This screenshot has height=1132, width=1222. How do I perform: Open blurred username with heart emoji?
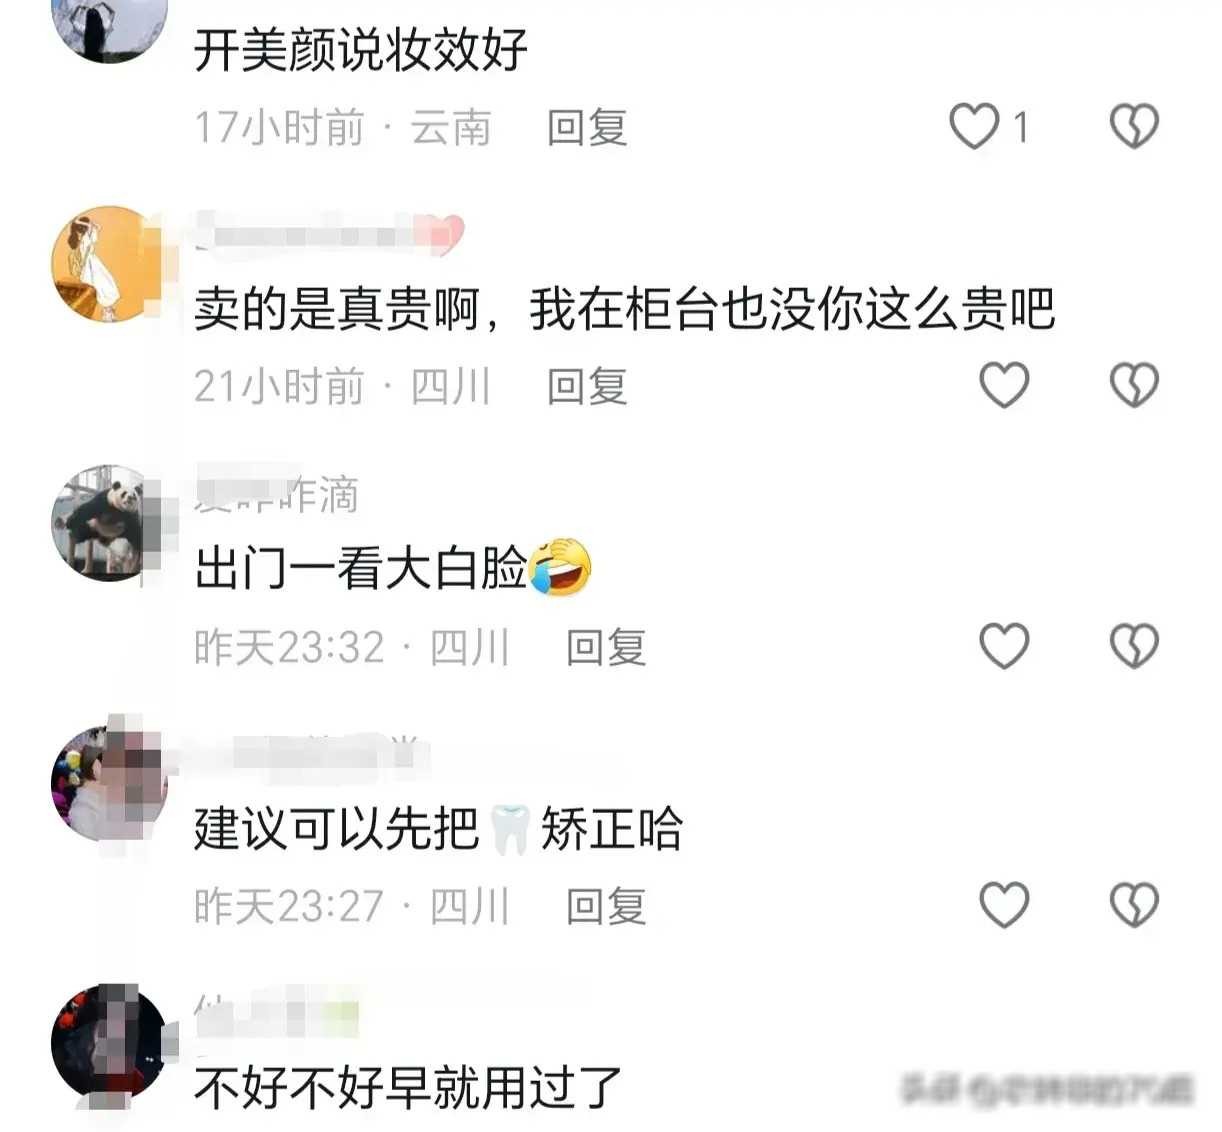point(329,234)
